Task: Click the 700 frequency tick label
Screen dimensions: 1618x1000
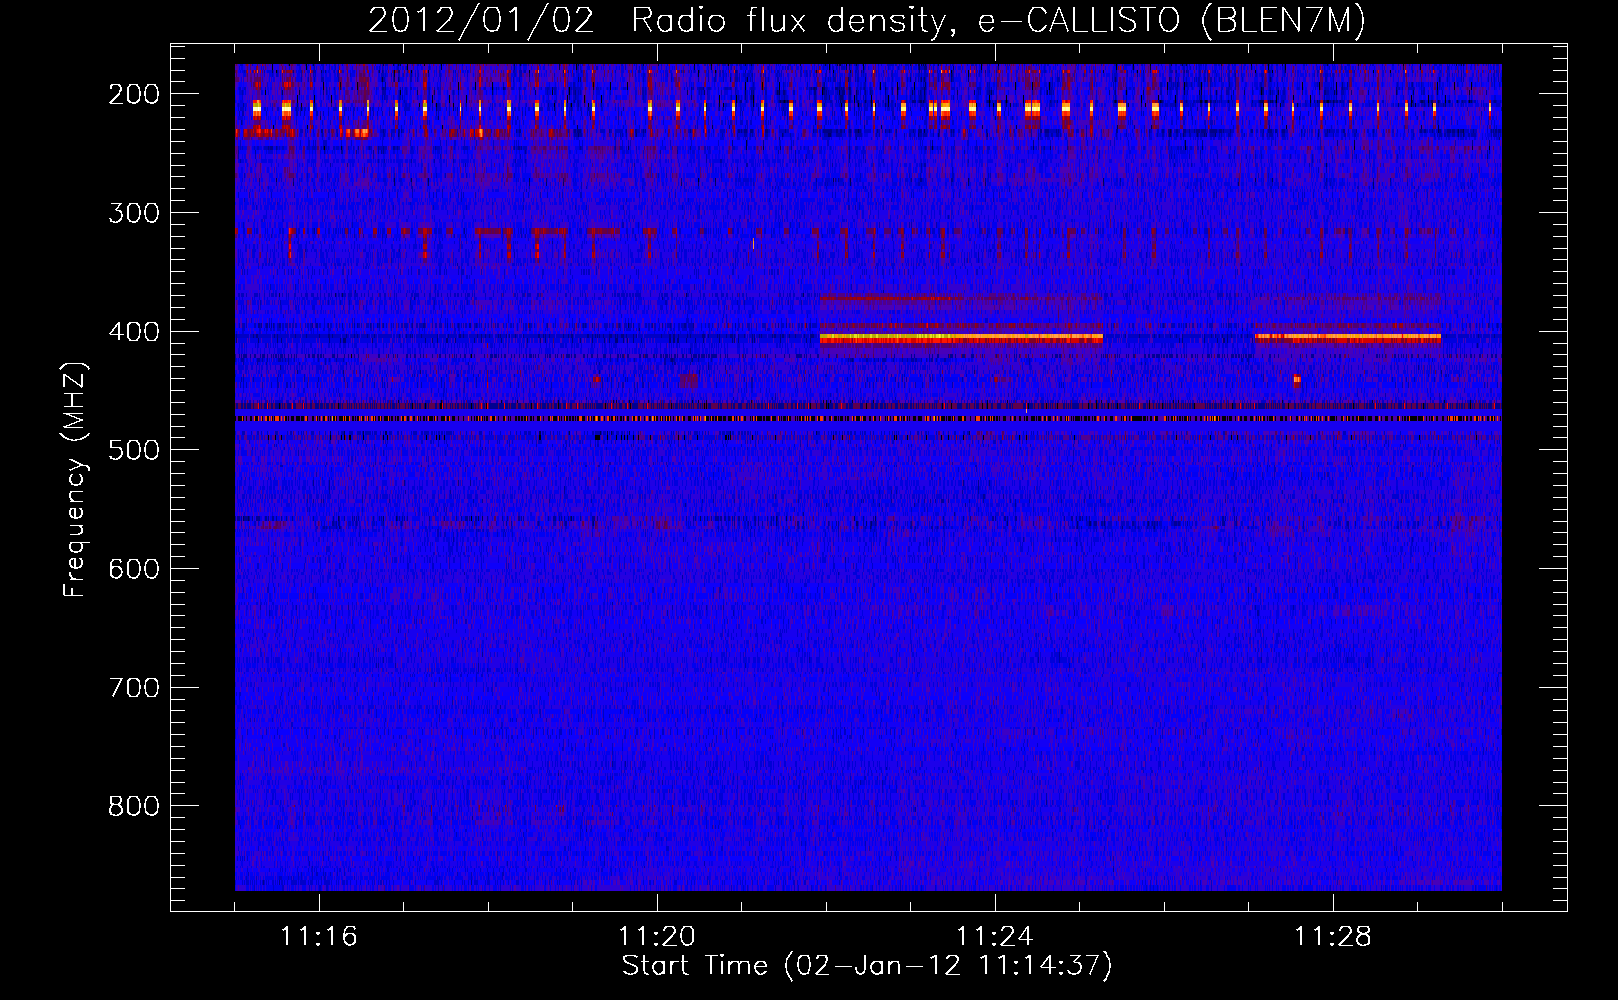Action: pyautogui.click(x=134, y=688)
